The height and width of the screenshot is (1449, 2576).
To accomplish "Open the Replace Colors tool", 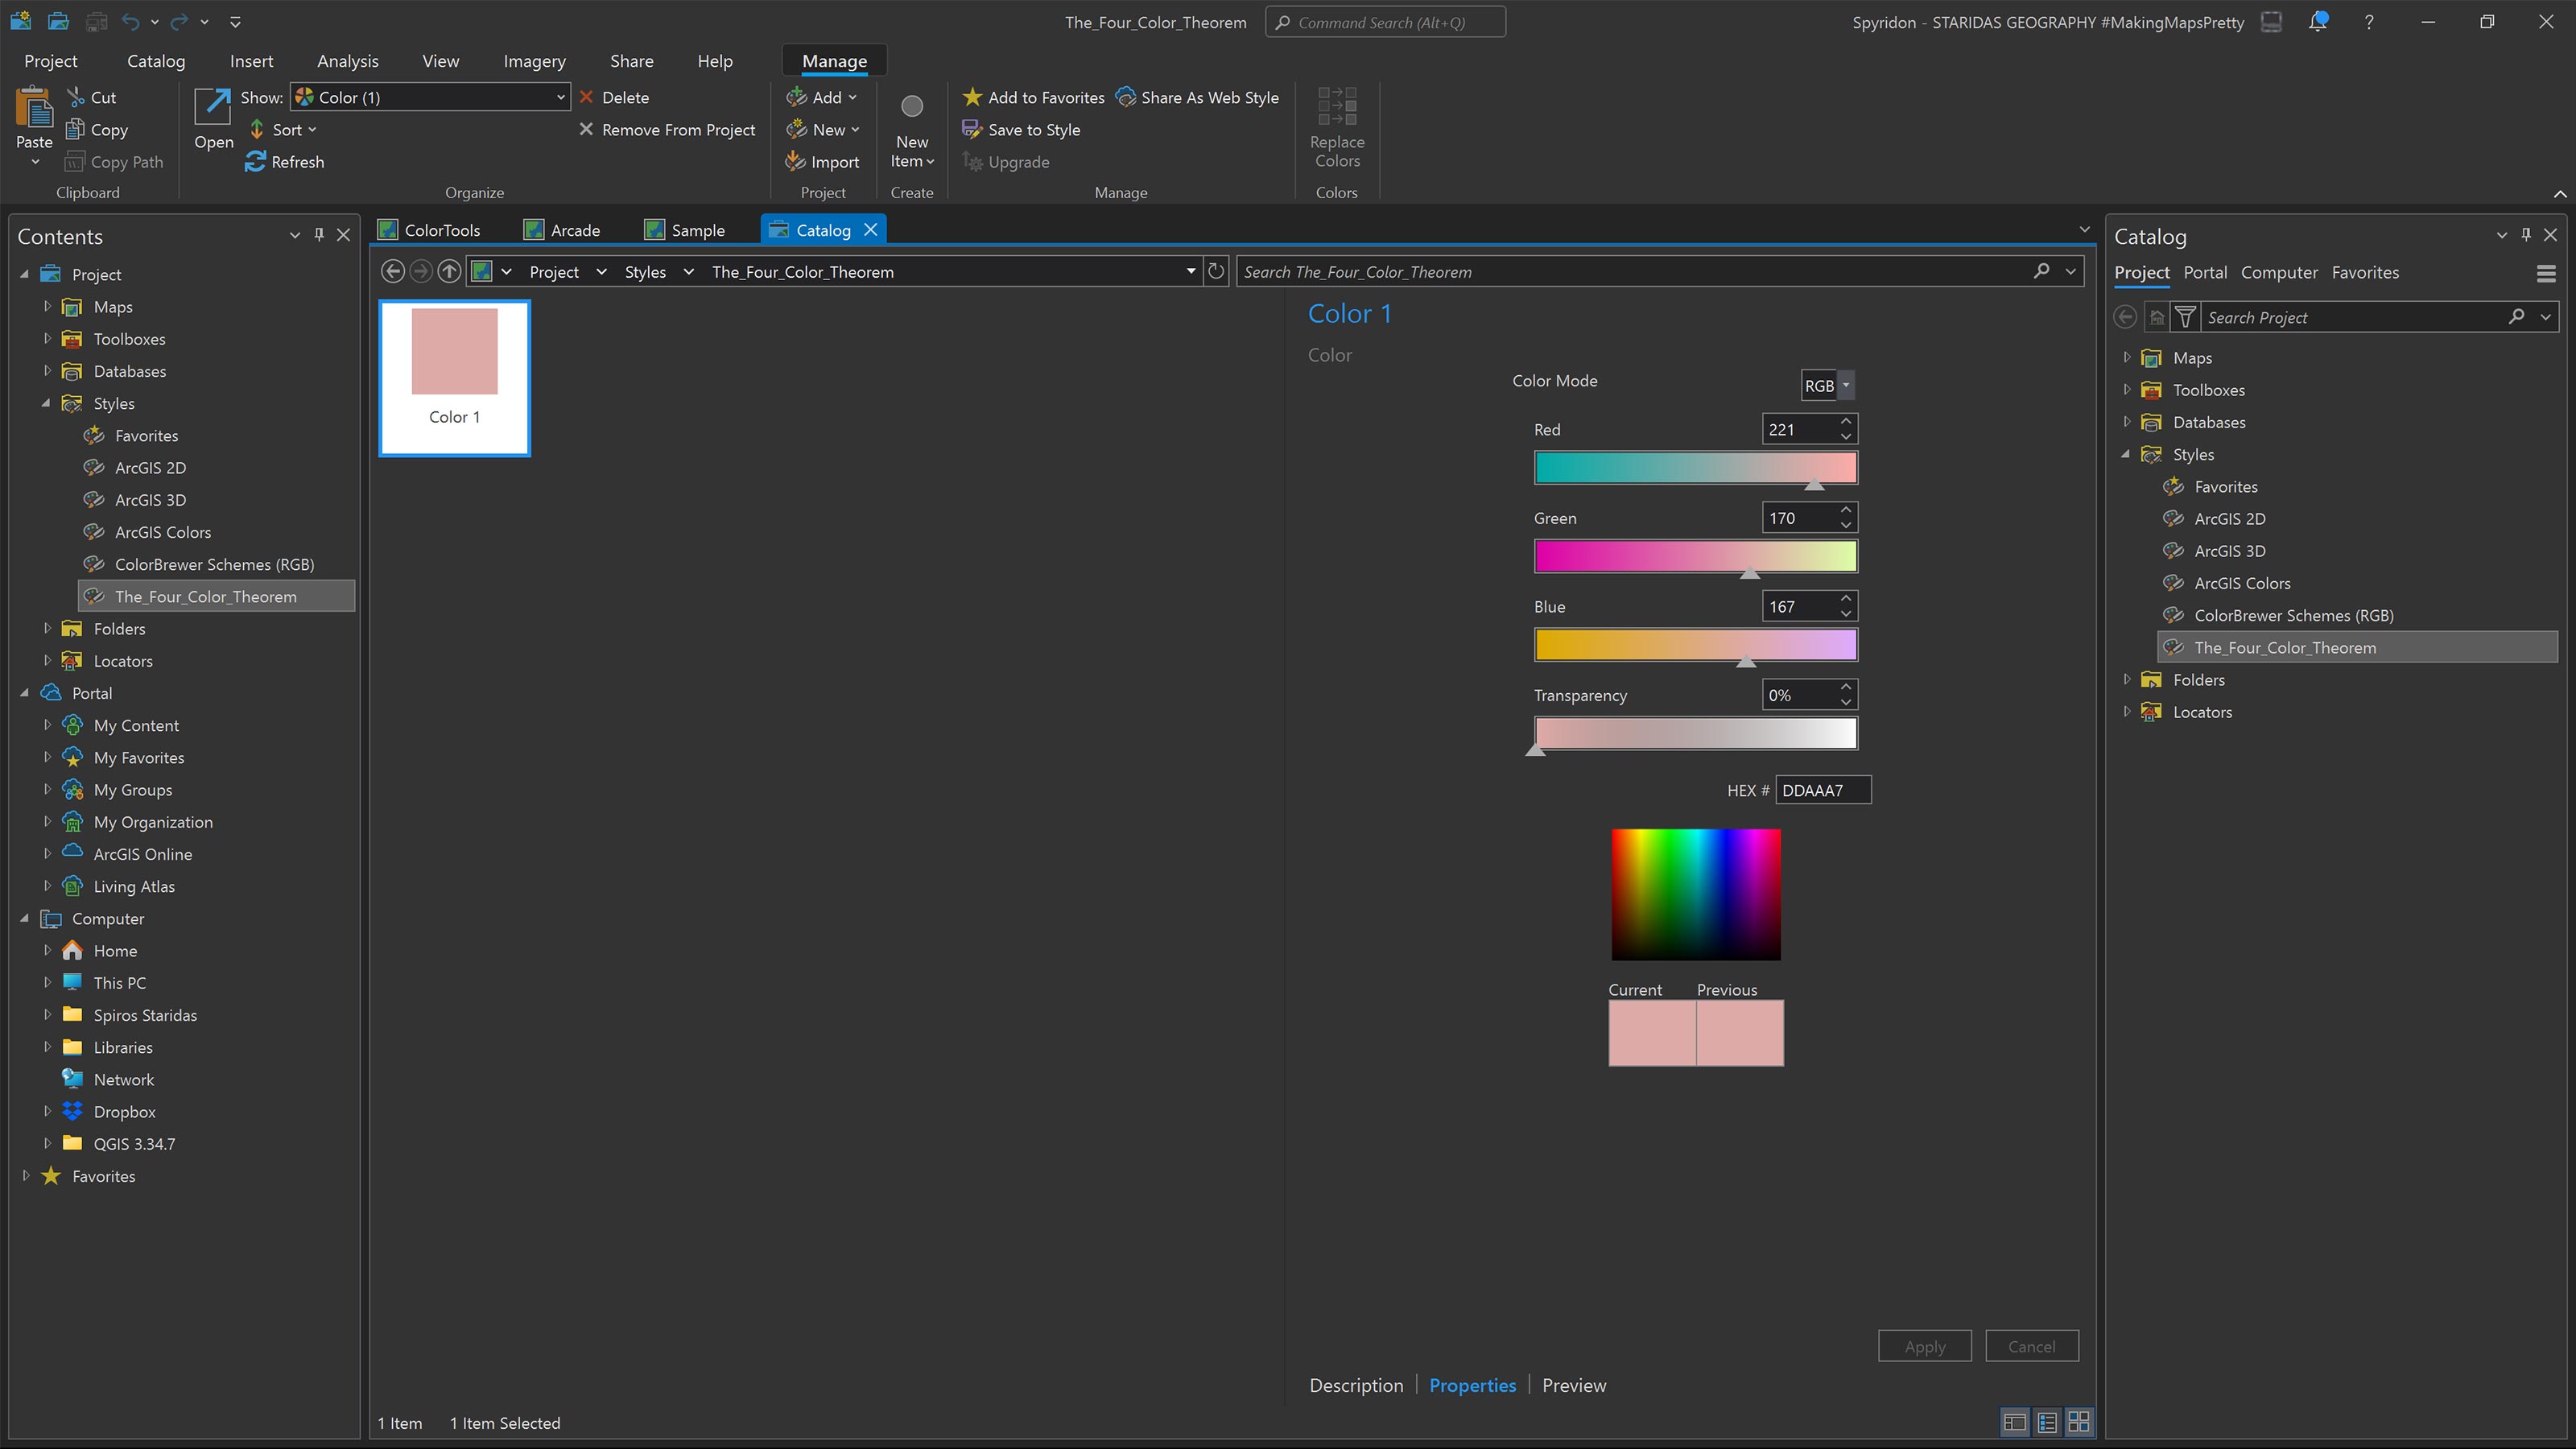I will coord(1336,128).
